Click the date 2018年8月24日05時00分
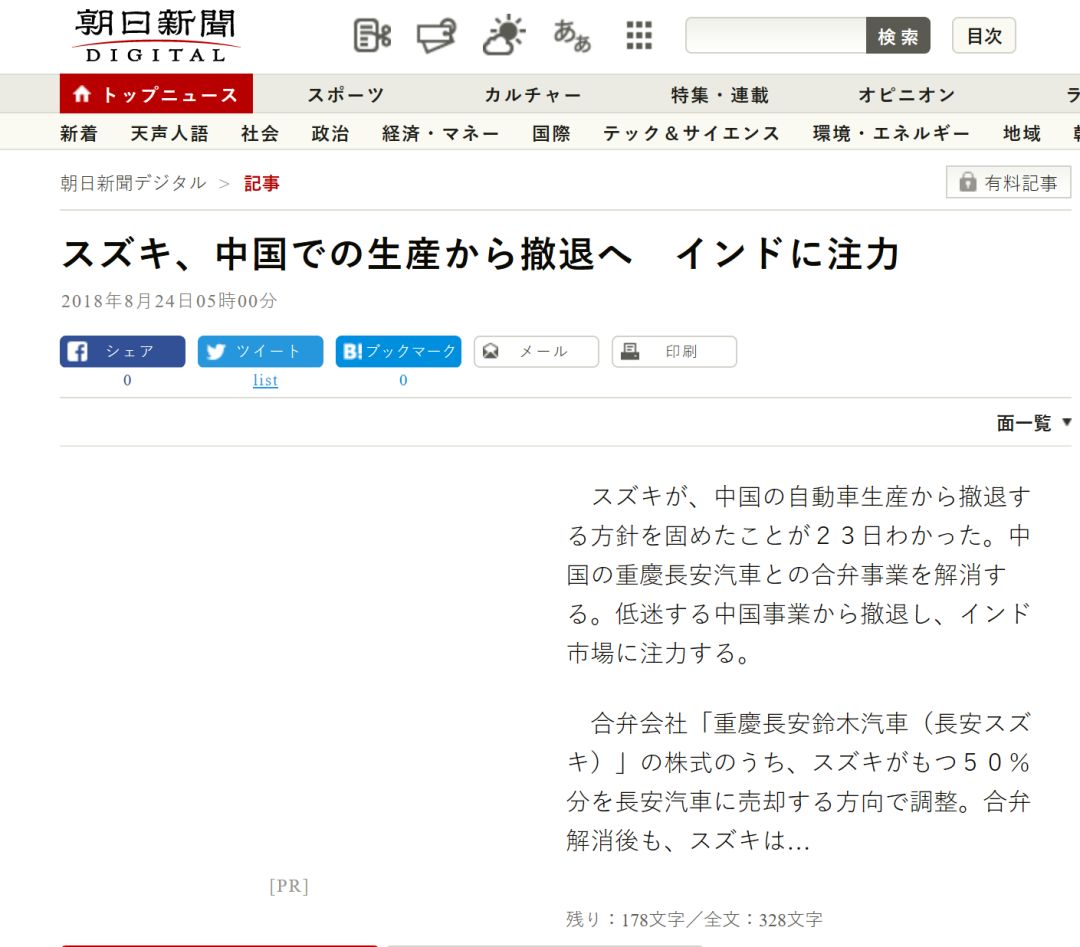Image resolution: width=1080 pixels, height=947 pixels. 169,300
